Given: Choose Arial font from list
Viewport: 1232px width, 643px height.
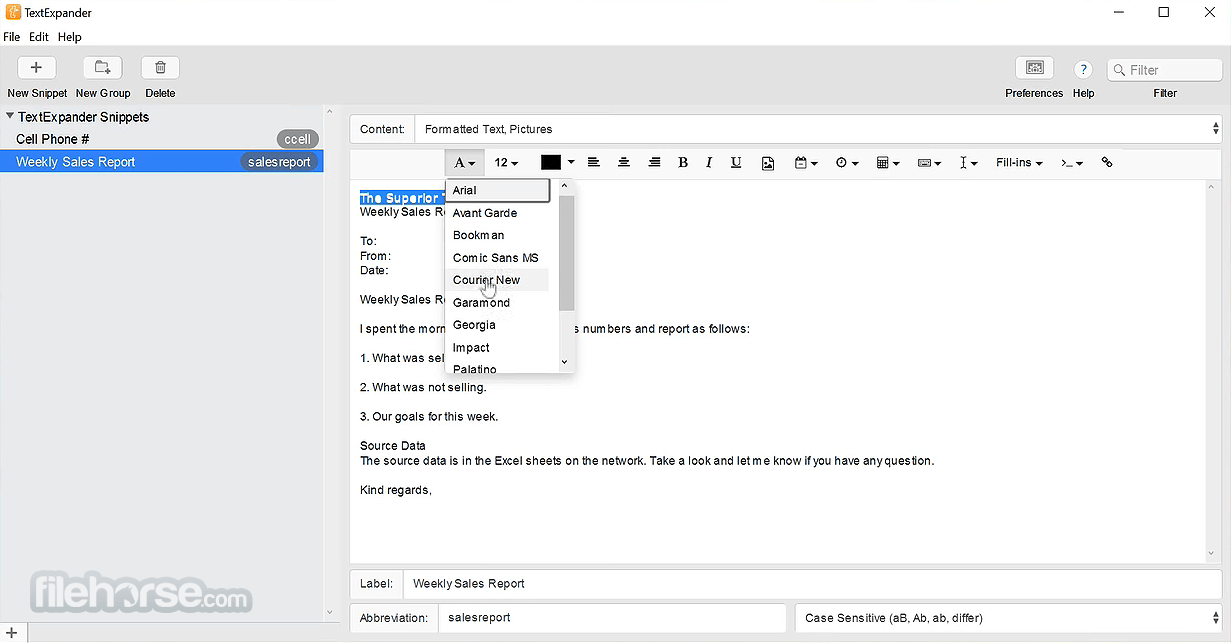Looking at the screenshot, I should point(498,190).
